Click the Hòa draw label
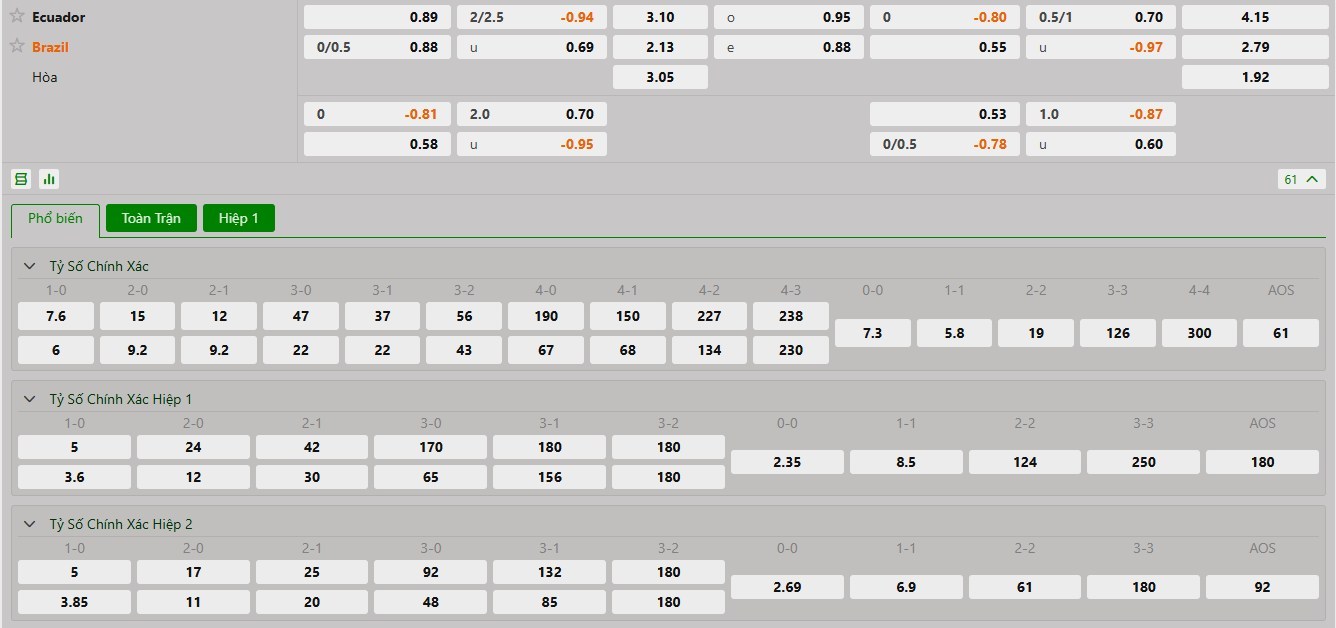Screen dimensions: 1336x628 pos(45,77)
